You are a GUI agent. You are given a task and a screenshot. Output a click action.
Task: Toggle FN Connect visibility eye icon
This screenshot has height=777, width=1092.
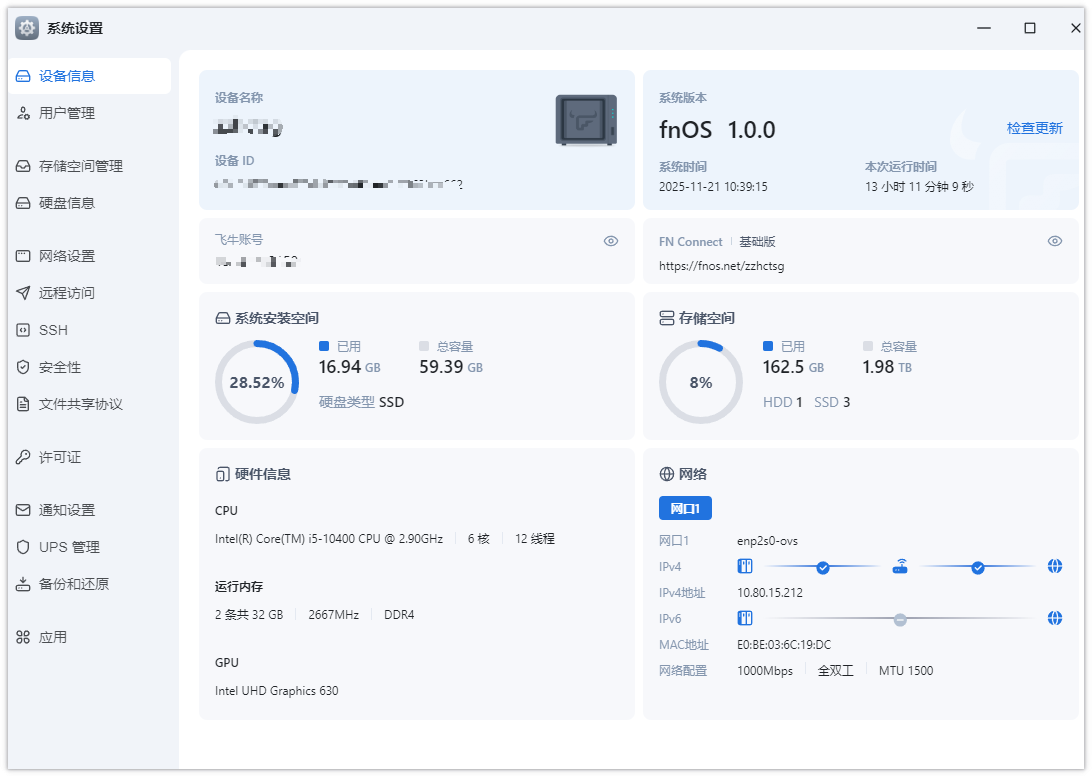point(1054,241)
